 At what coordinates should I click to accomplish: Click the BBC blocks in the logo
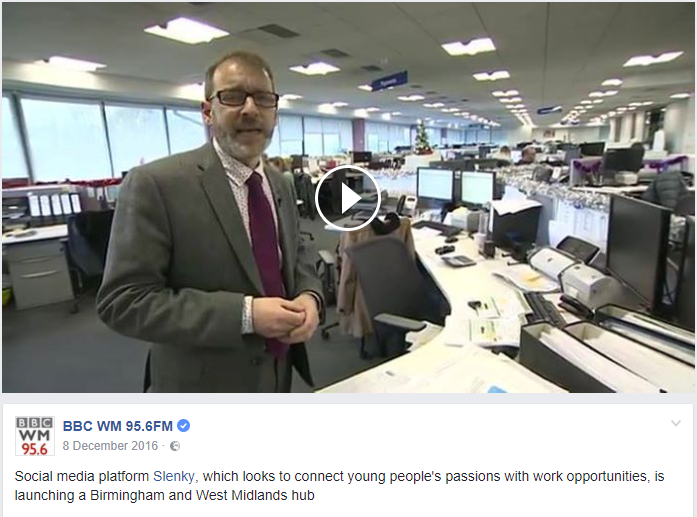point(35,423)
